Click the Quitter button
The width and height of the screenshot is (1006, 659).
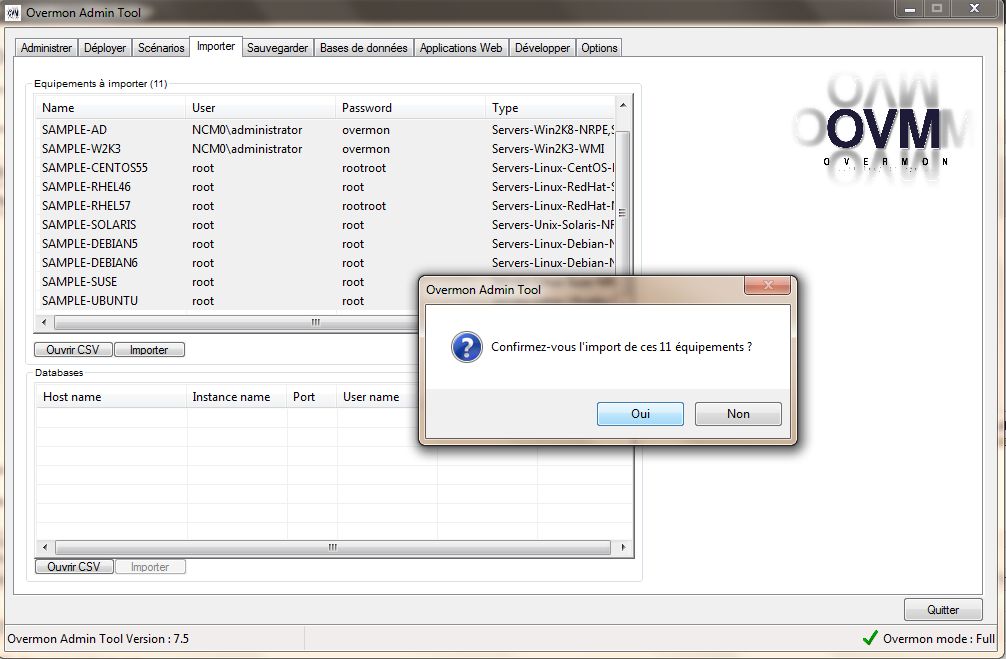943,610
